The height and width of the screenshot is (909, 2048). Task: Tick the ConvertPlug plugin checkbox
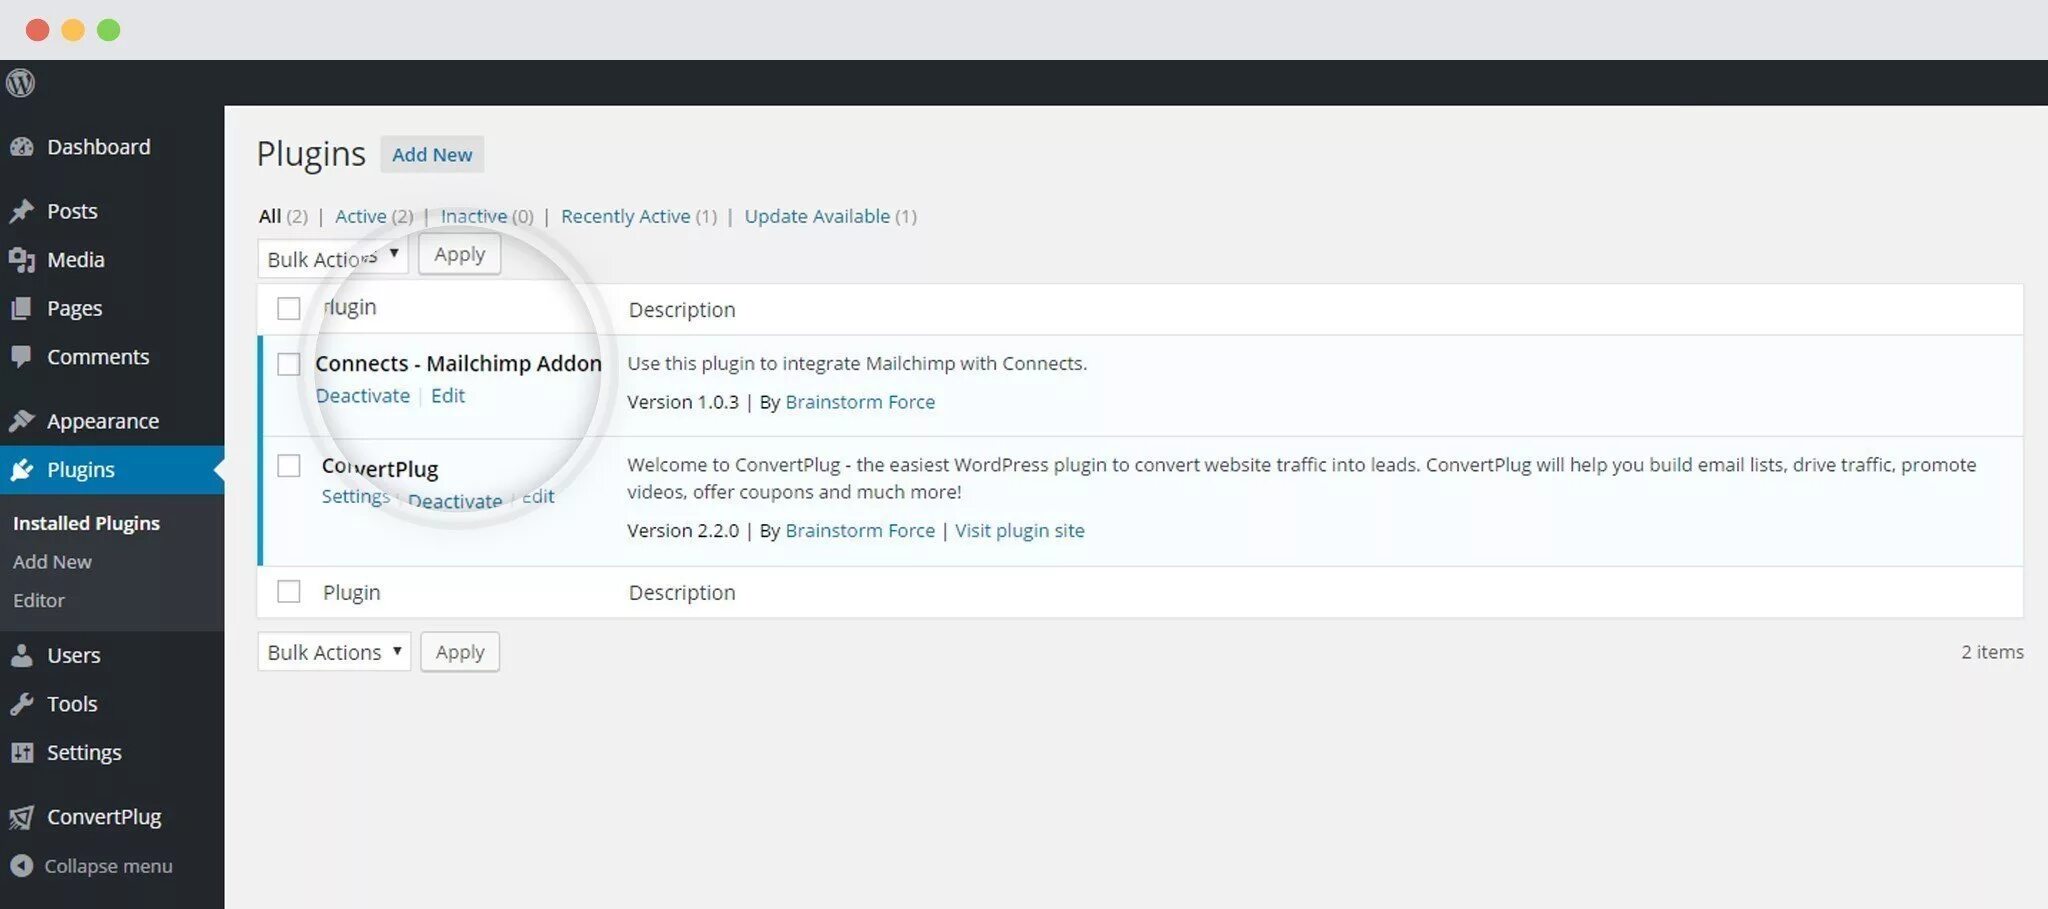point(289,466)
